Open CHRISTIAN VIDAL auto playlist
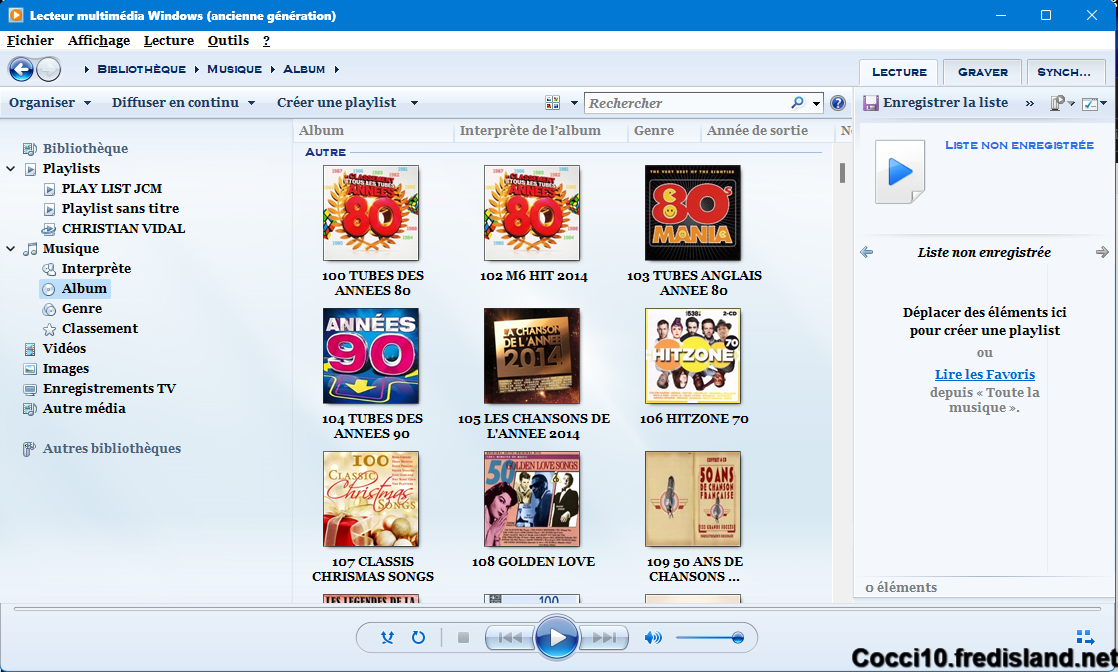This screenshot has height=672, width=1118. tap(123, 228)
